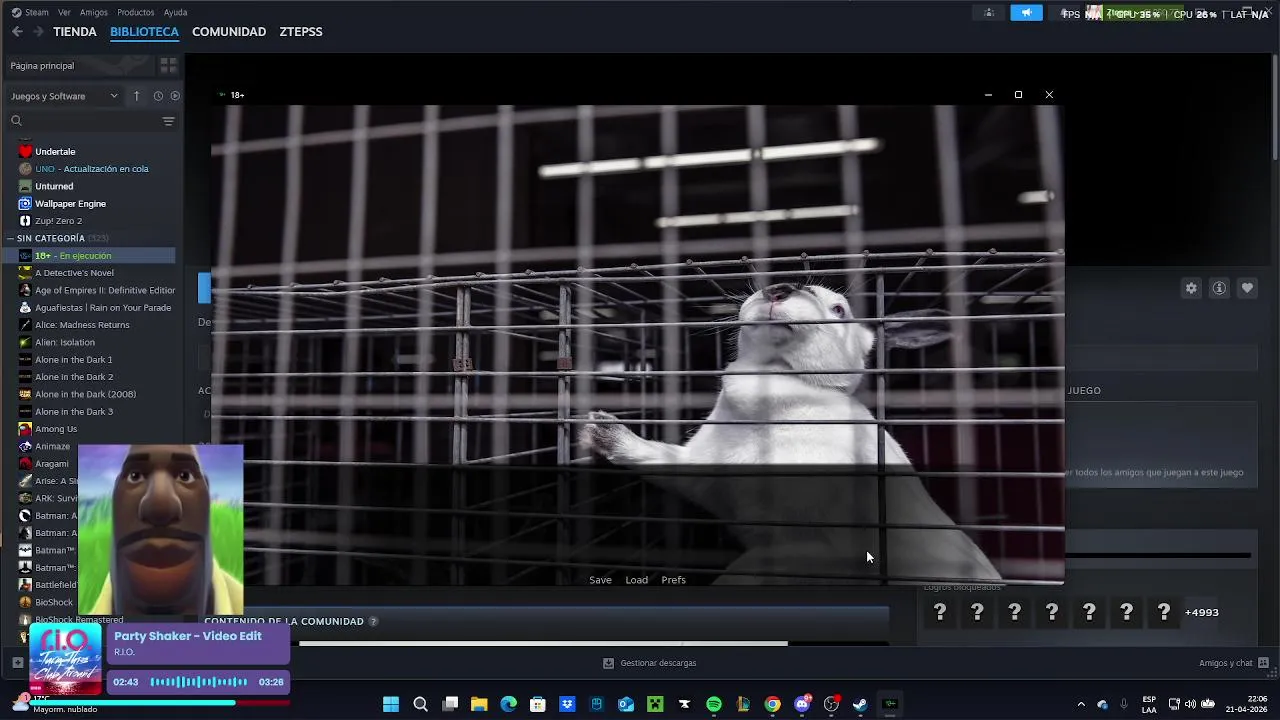
Task: Expand the Juegos y Software dropdown
Action: point(64,96)
